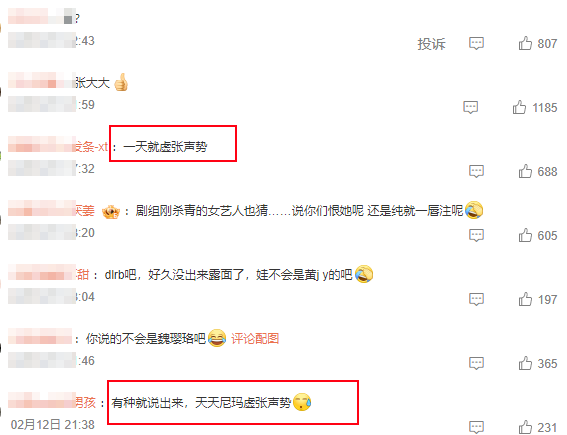This screenshot has width=567, height=435.
Task: Reply to the dlrb吧 comment
Action: point(476,299)
